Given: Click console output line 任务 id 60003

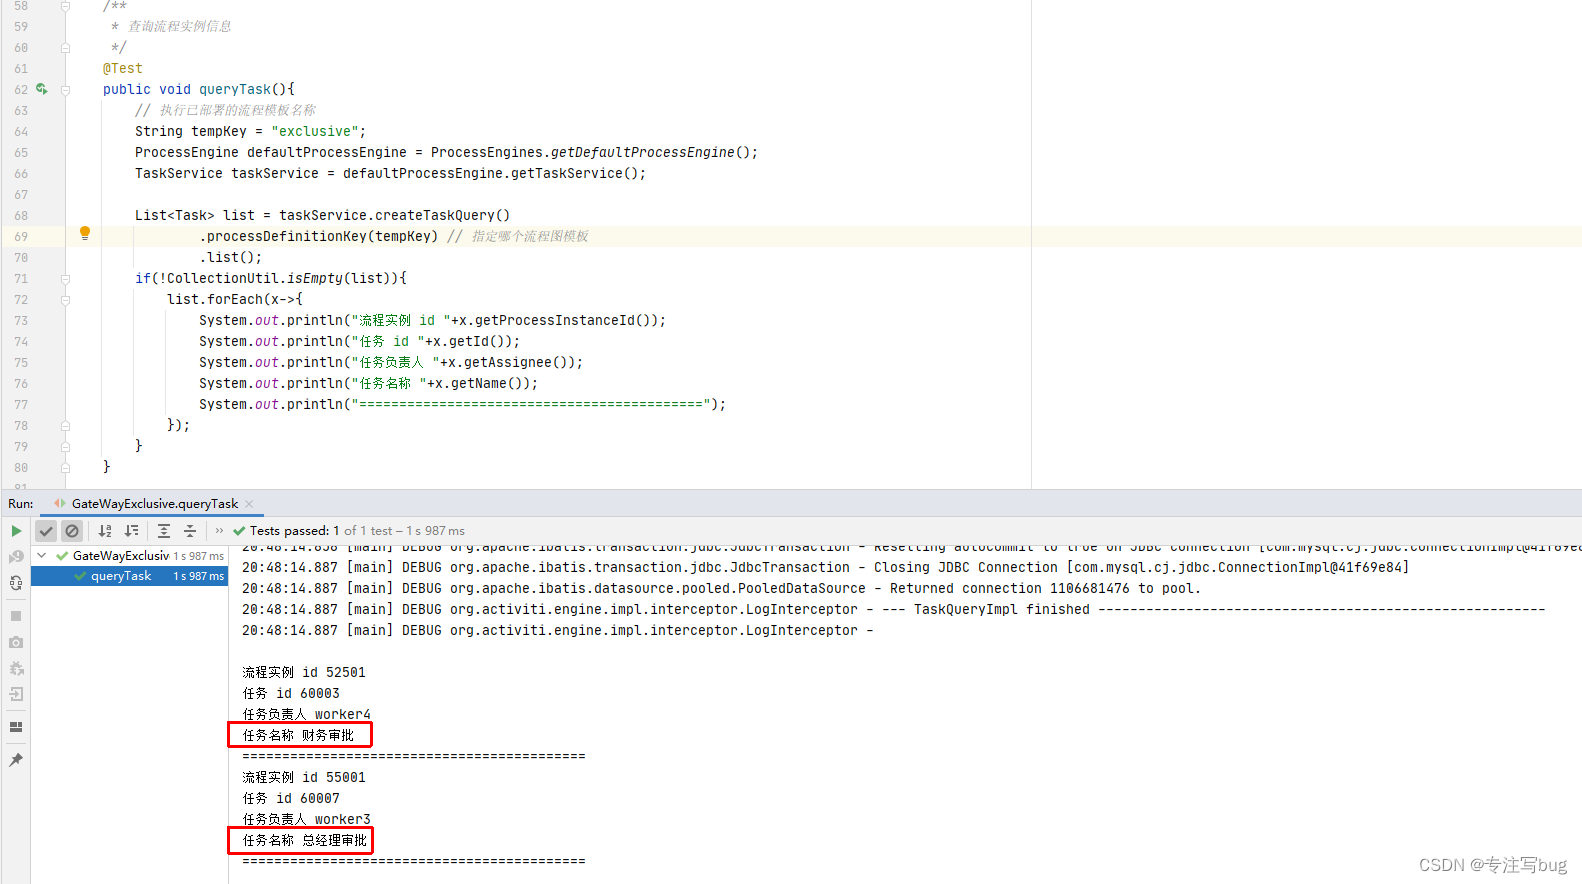Looking at the screenshot, I should 291,693.
